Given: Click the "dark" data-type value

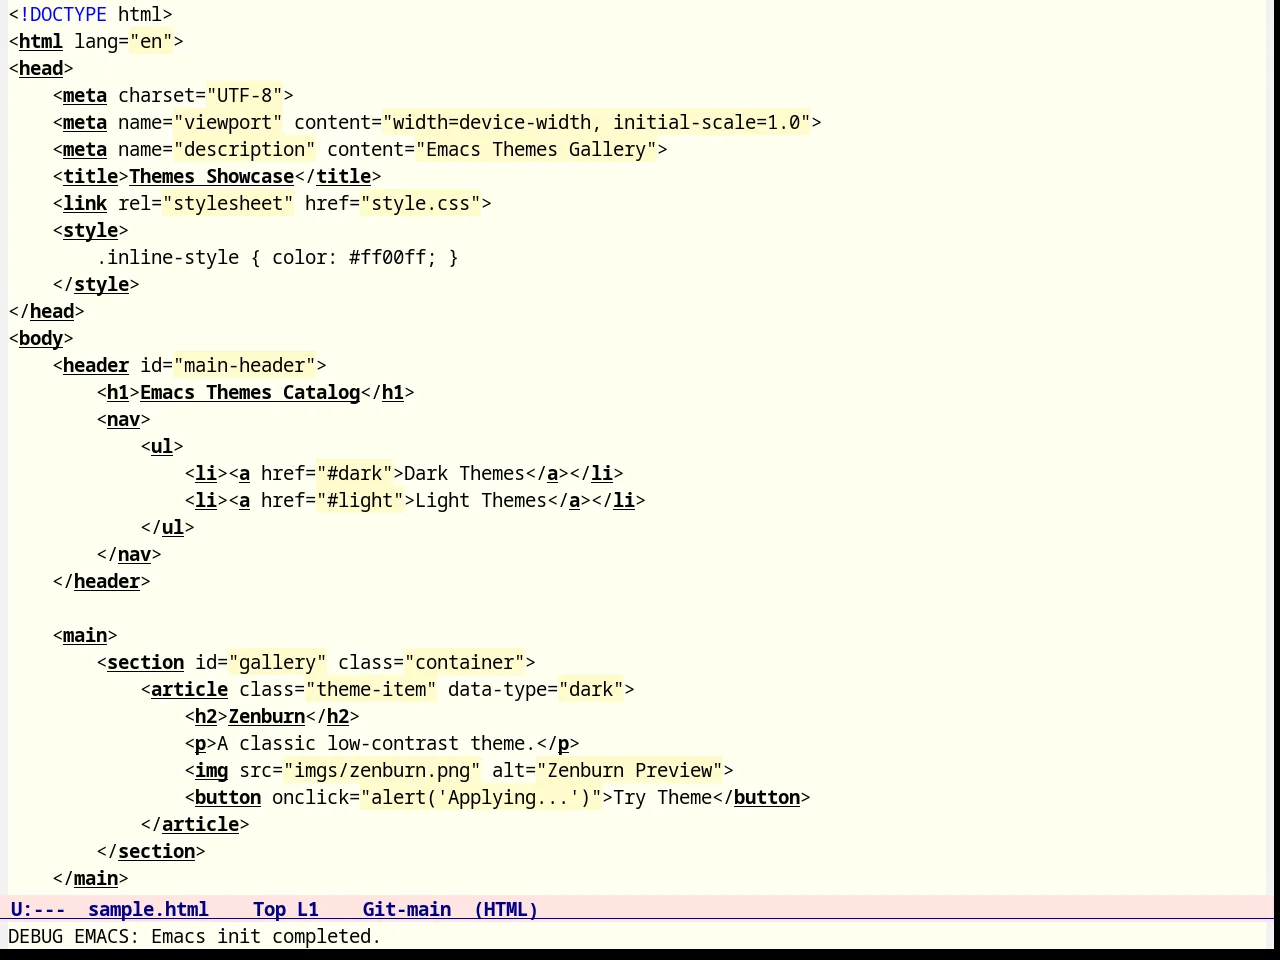Looking at the screenshot, I should coord(591,689).
